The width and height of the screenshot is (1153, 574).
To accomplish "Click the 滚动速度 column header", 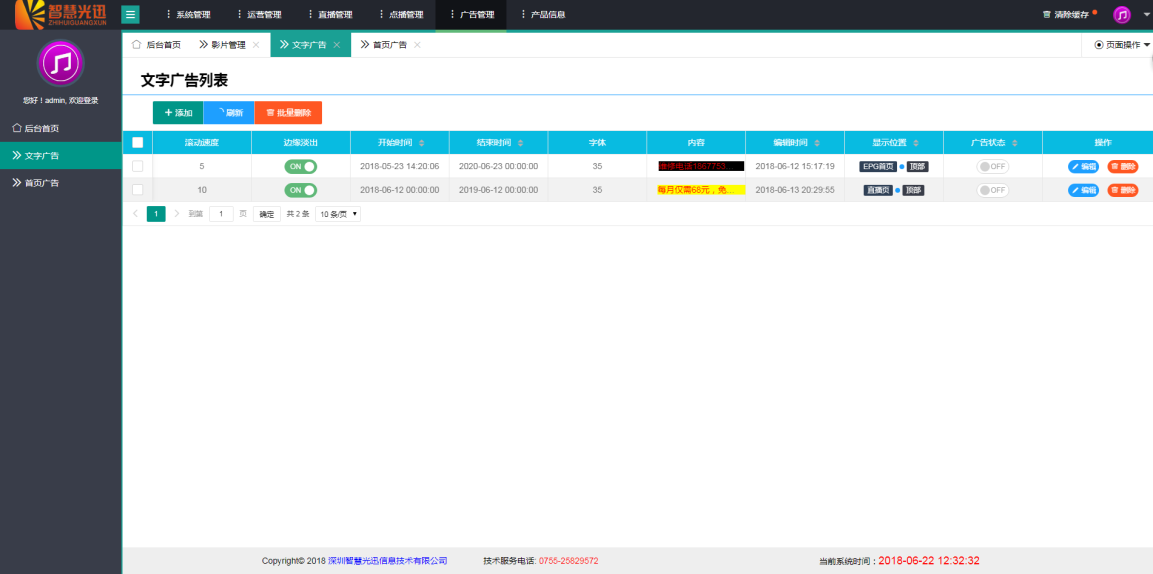I will [x=201, y=143].
